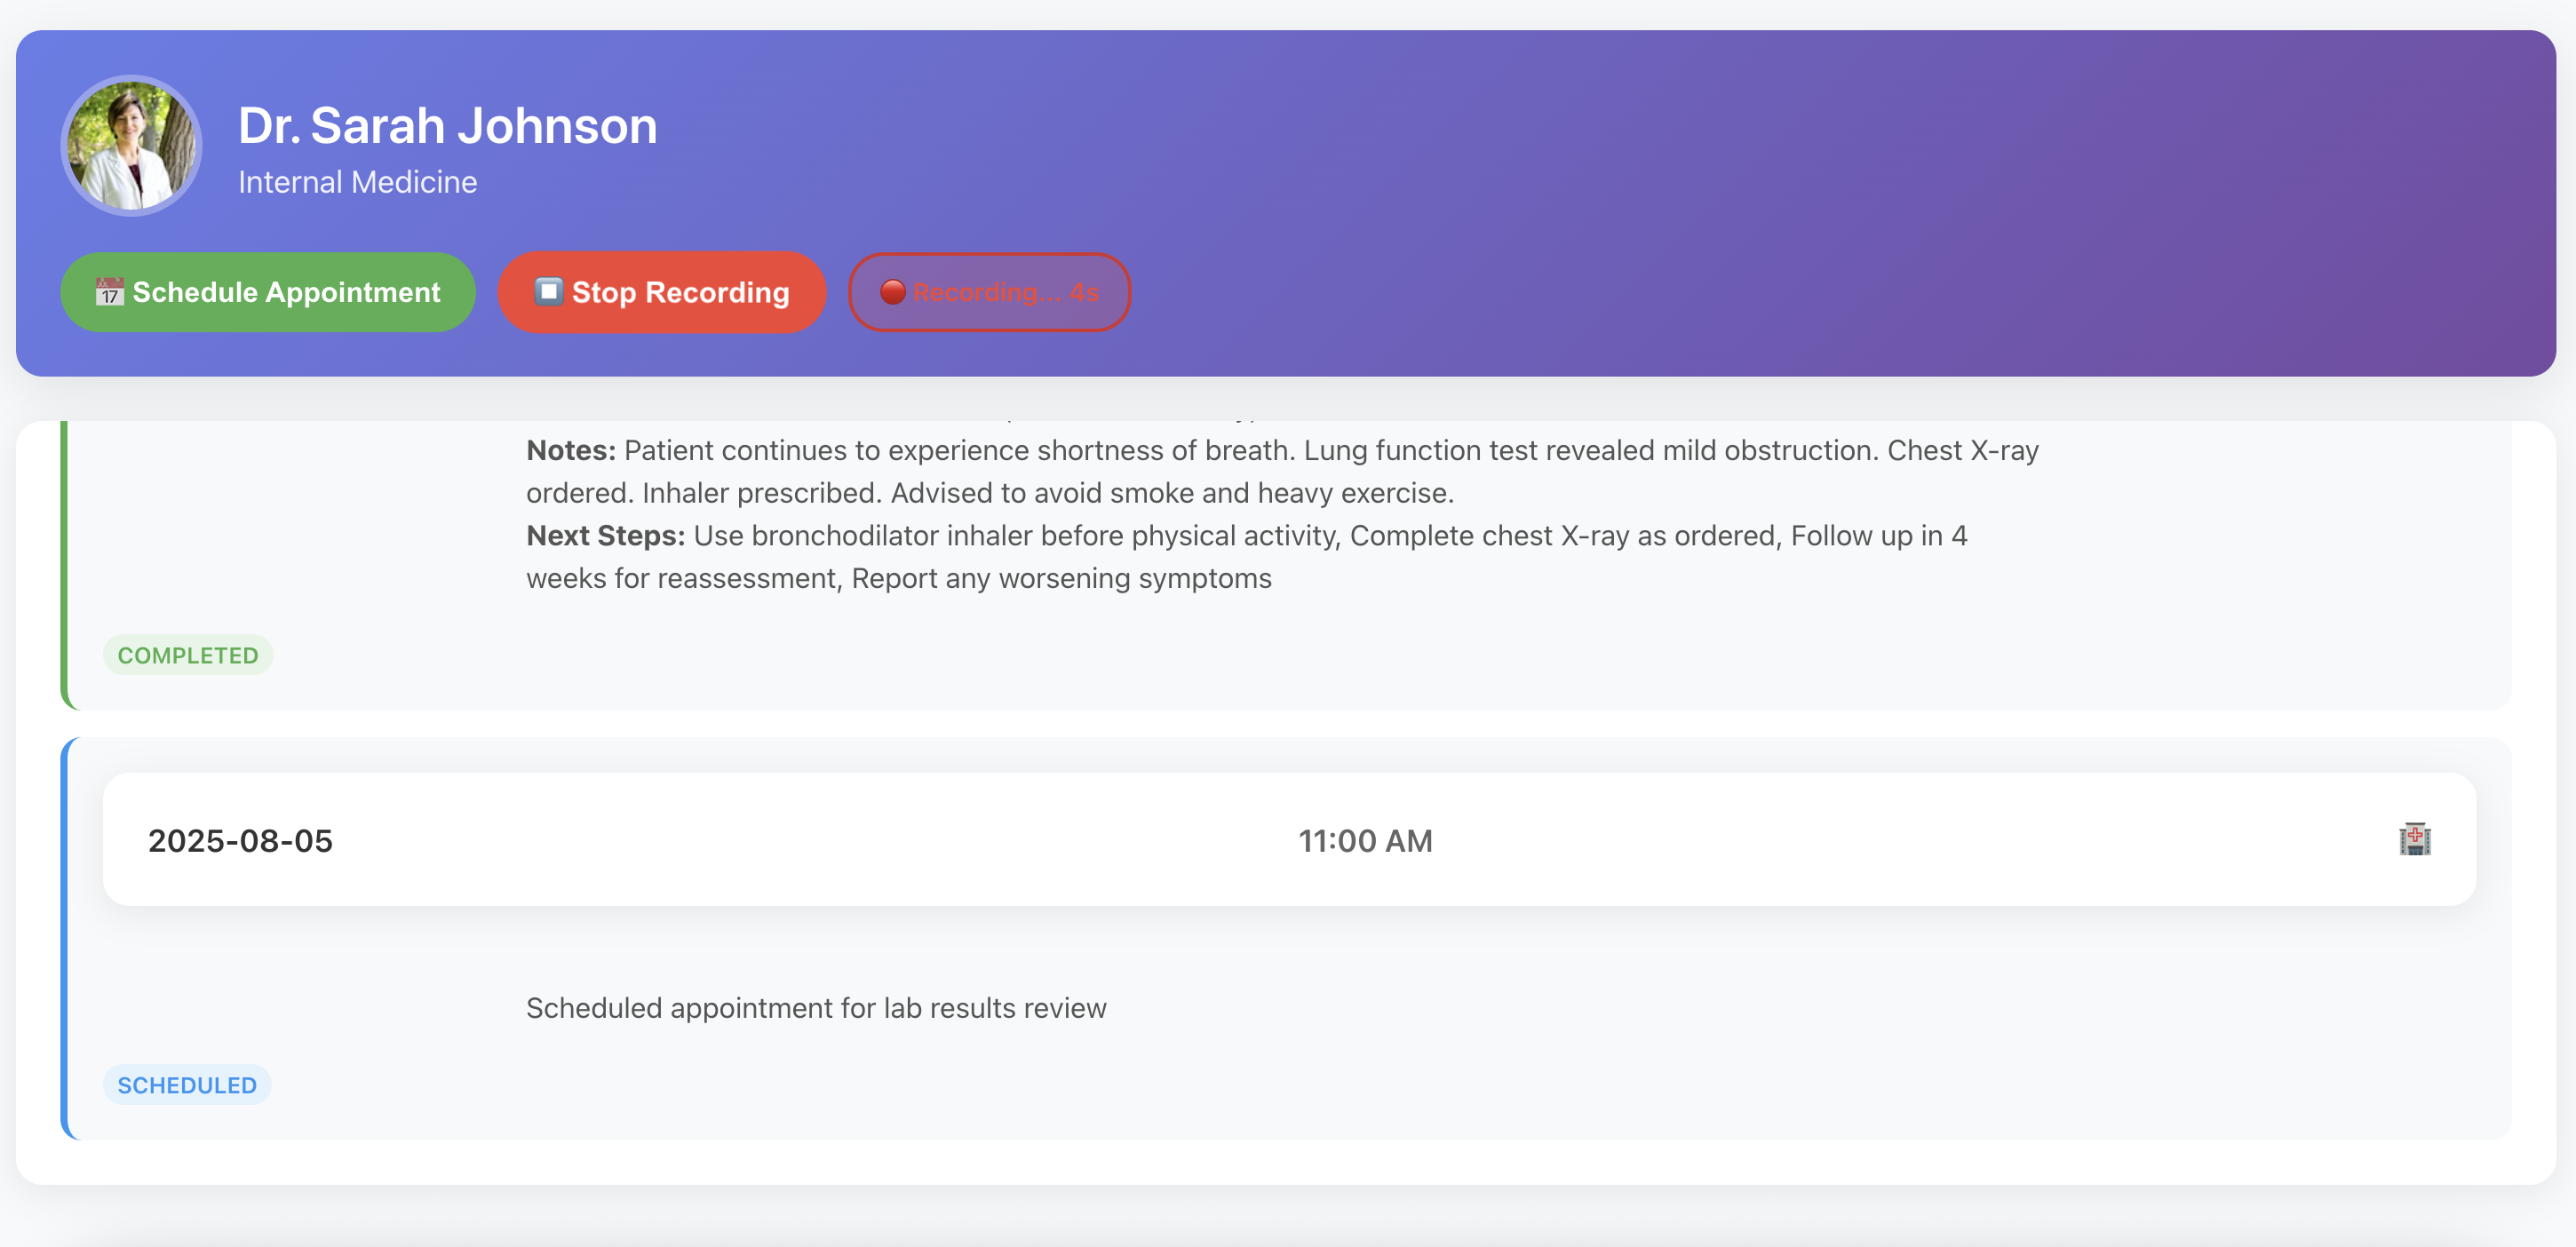The height and width of the screenshot is (1247, 2576).
Task: Click the Dr. Sarah Johnson name heading
Action: [x=447, y=126]
